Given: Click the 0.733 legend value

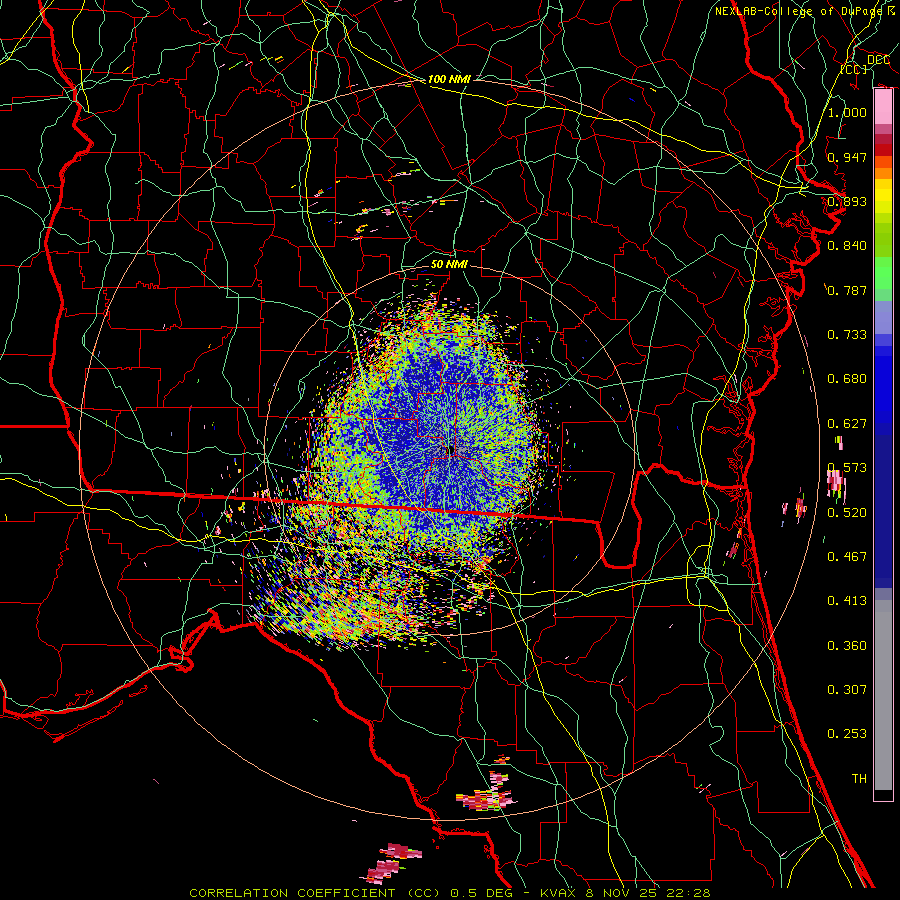Looking at the screenshot, I should (847, 335).
